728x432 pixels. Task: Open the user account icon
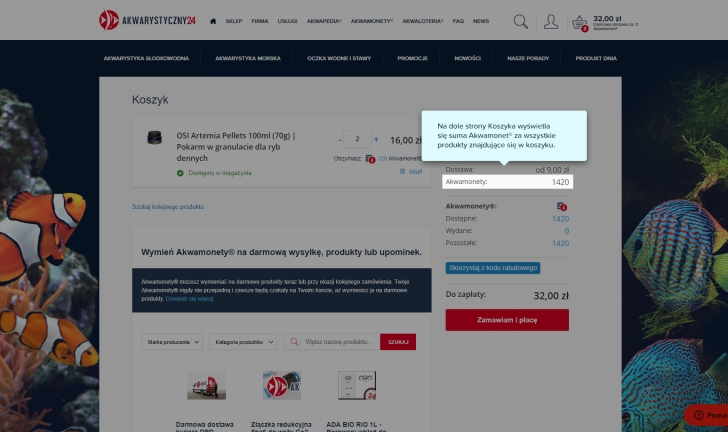[x=551, y=21]
